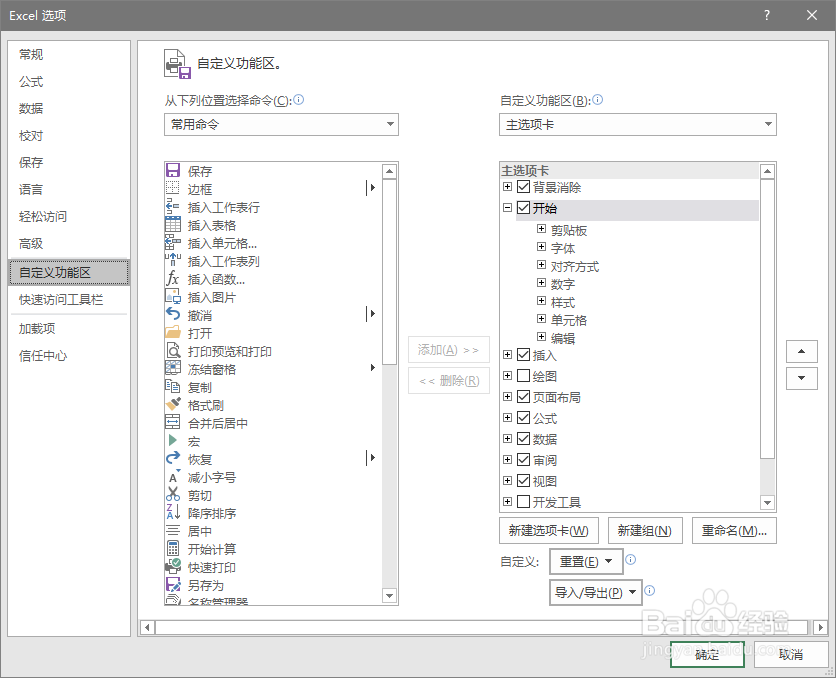Click the 开始计算 calculator icon
Image resolution: width=836 pixels, height=678 pixels.
173,548
